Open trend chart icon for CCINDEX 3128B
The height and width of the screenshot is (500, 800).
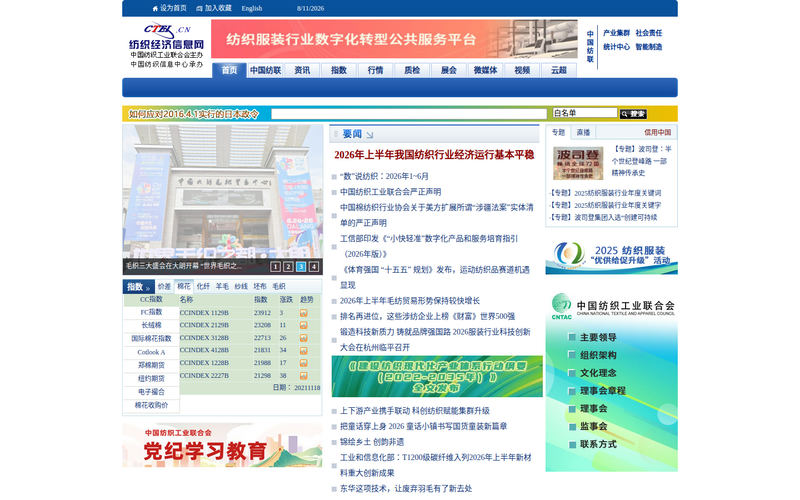[x=304, y=338]
